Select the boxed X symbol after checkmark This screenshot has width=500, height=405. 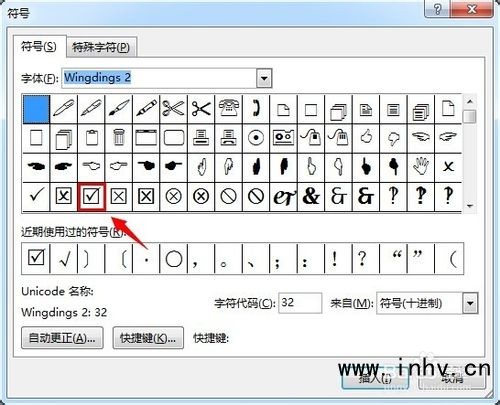[64, 196]
